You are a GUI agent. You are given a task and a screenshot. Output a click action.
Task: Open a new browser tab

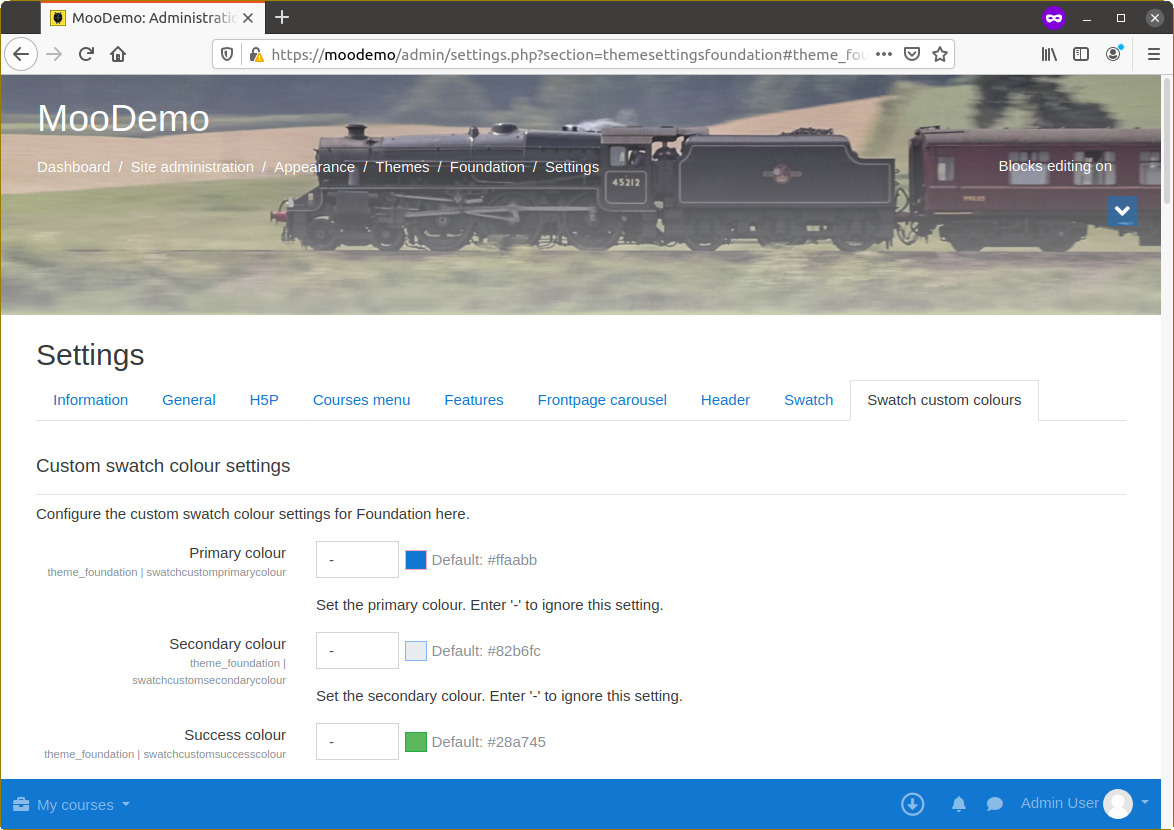pos(282,17)
